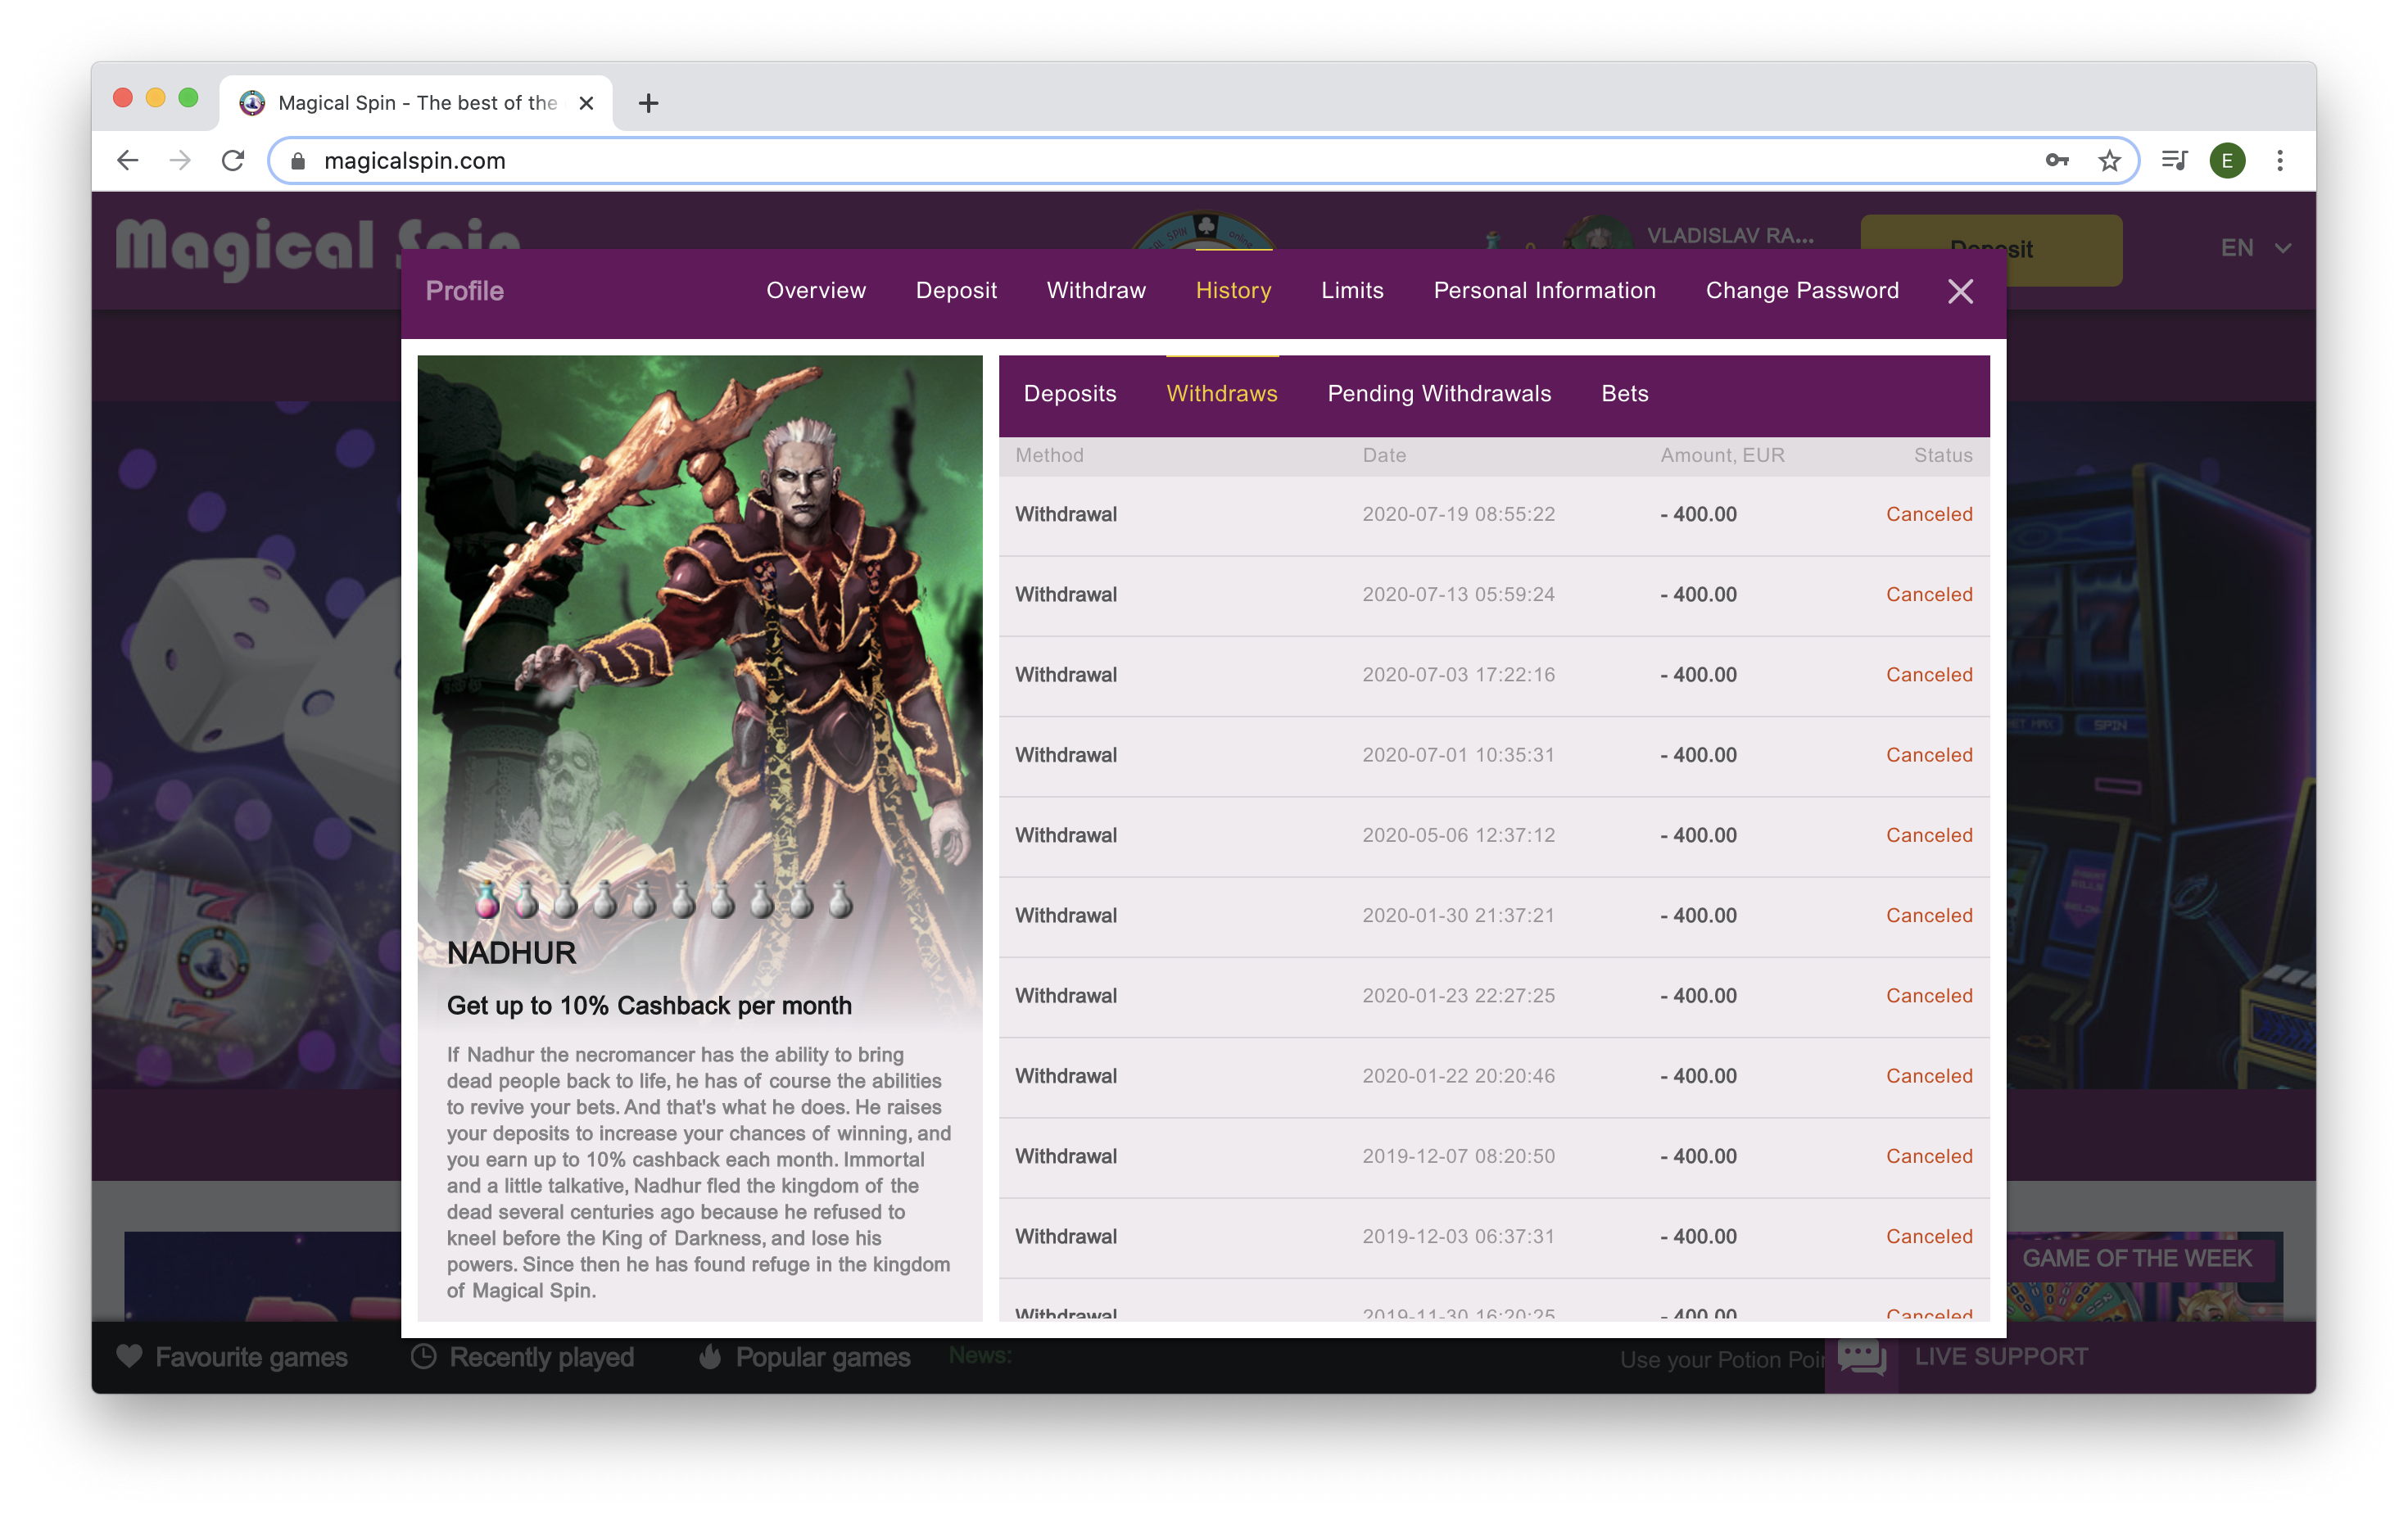Image resolution: width=2408 pixels, height=1515 pixels.
Task: Open Favourite games link
Action: pyautogui.click(x=251, y=1357)
